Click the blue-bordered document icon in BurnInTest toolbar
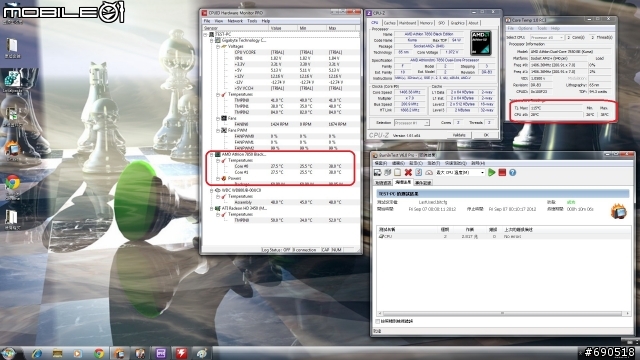Image resolution: width=640 pixels, height=360 pixels. pyautogui.click(x=418, y=173)
